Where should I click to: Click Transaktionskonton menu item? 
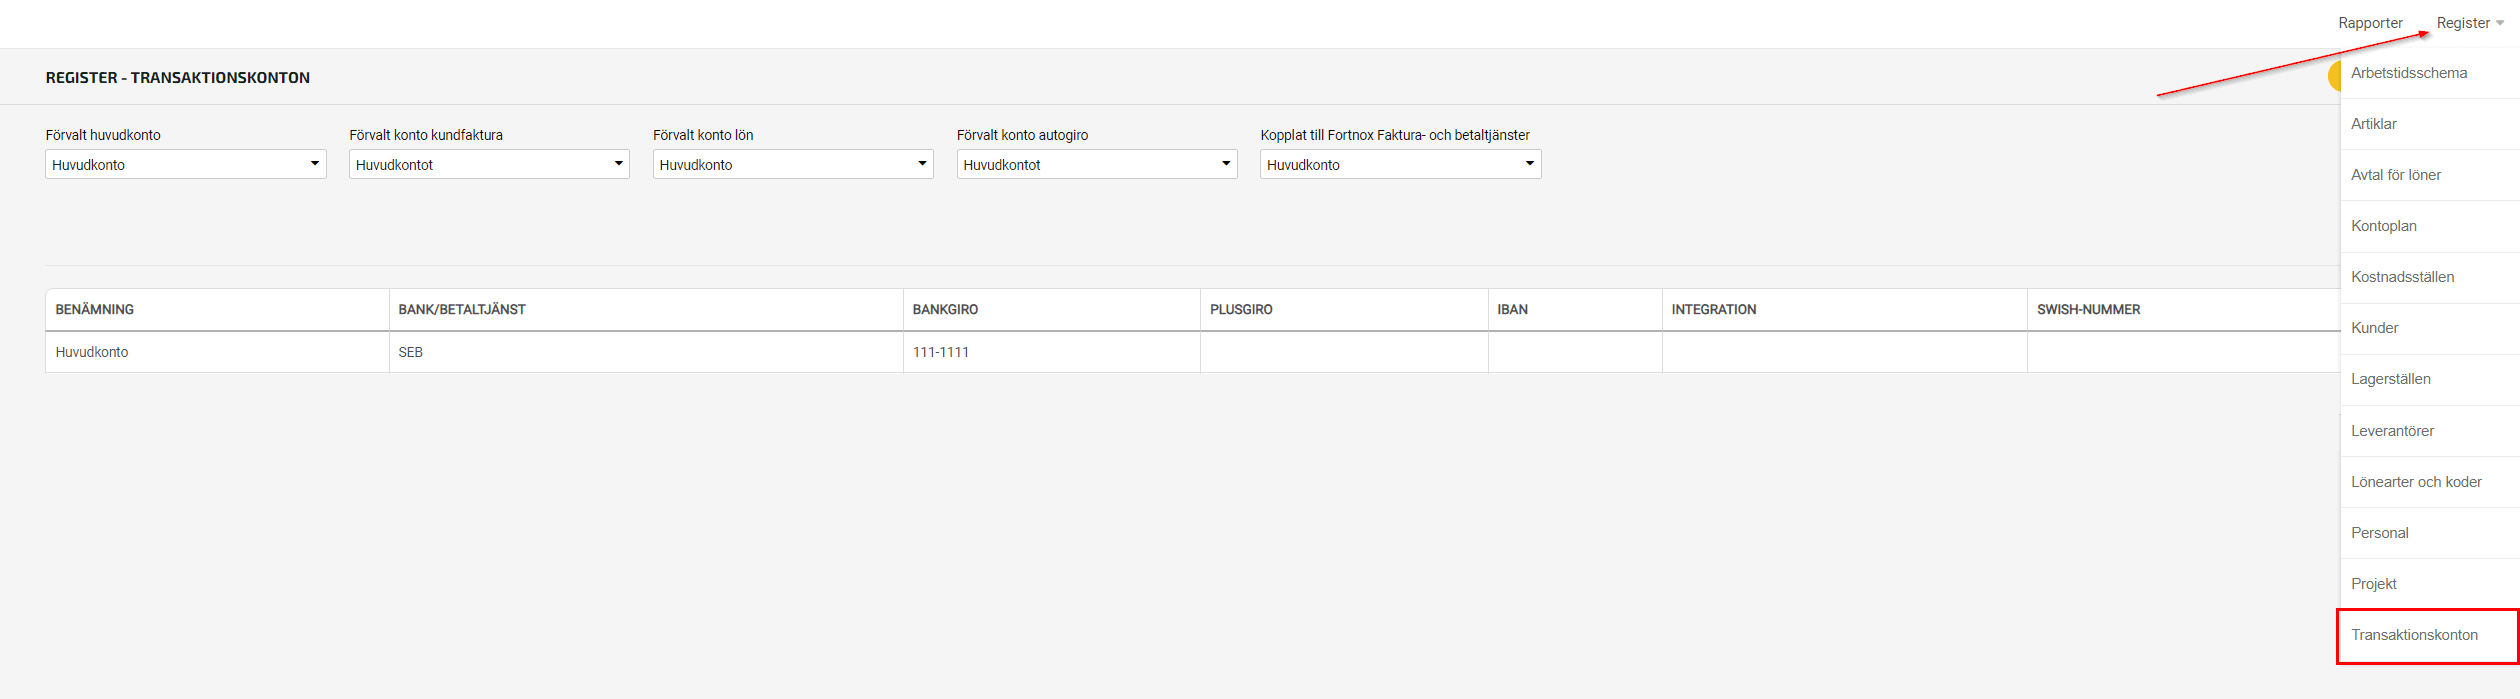click(2430, 635)
